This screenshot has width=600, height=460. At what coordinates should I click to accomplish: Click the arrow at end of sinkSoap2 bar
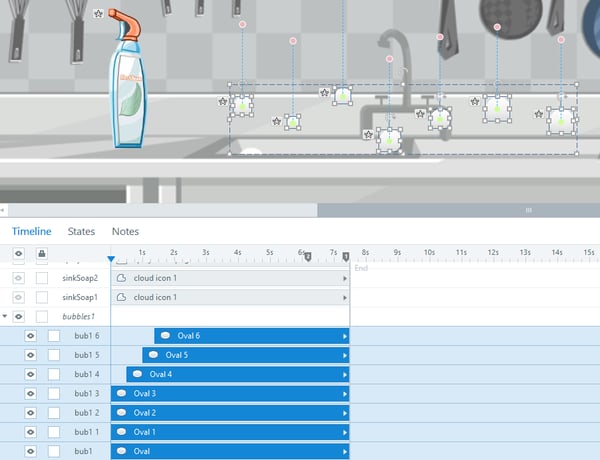[x=345, y=278]
